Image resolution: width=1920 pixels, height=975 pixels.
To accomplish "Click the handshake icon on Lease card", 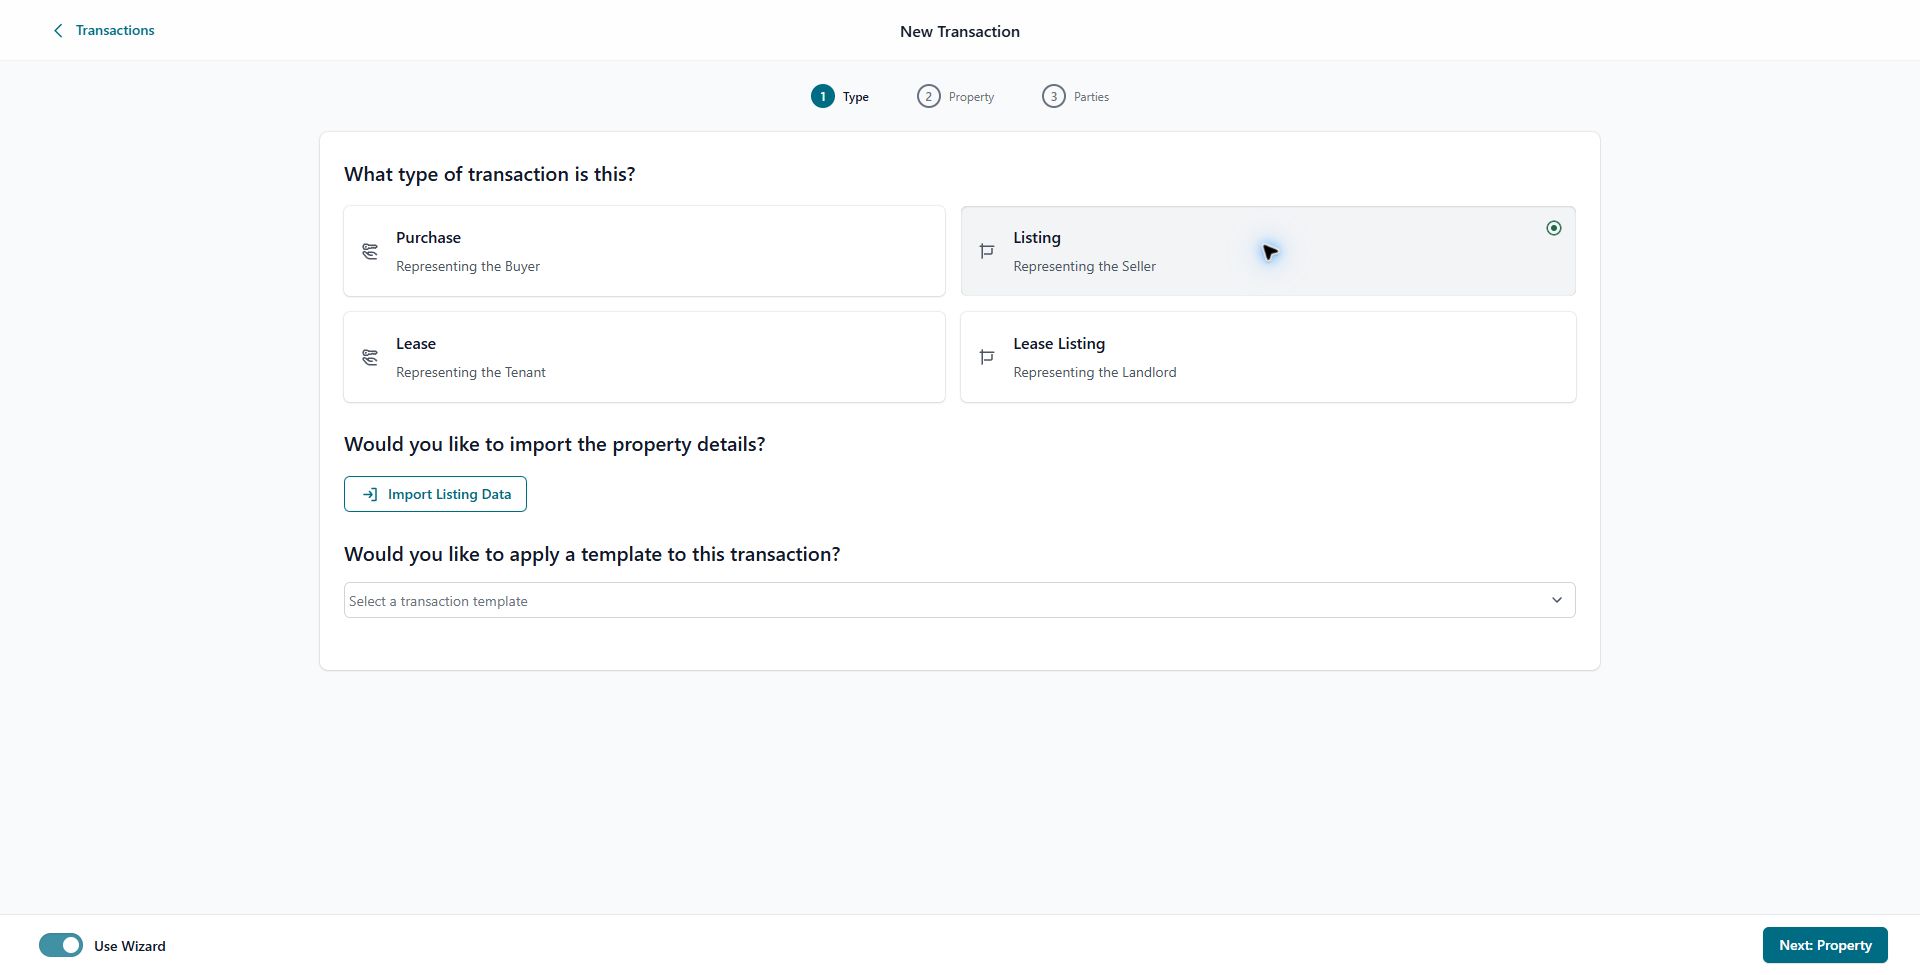I will click(x=370, y=357).
